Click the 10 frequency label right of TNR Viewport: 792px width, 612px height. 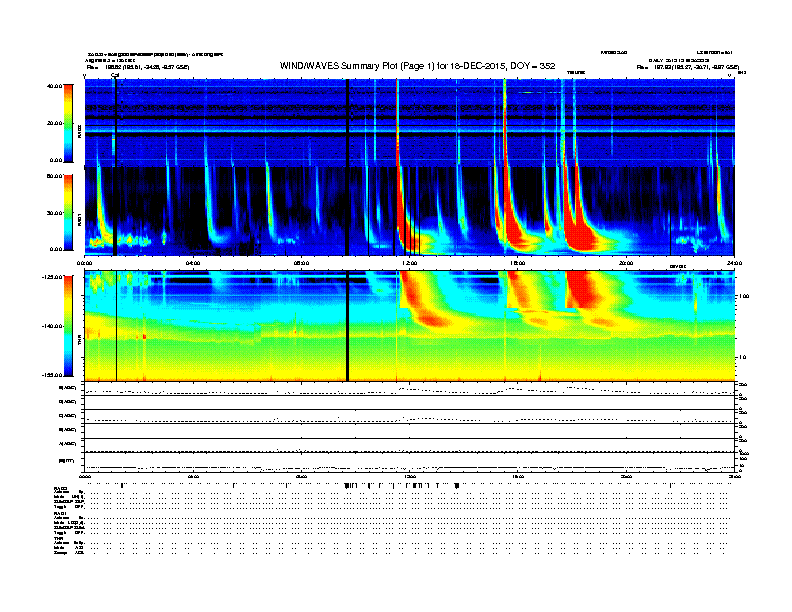(742, 358)
